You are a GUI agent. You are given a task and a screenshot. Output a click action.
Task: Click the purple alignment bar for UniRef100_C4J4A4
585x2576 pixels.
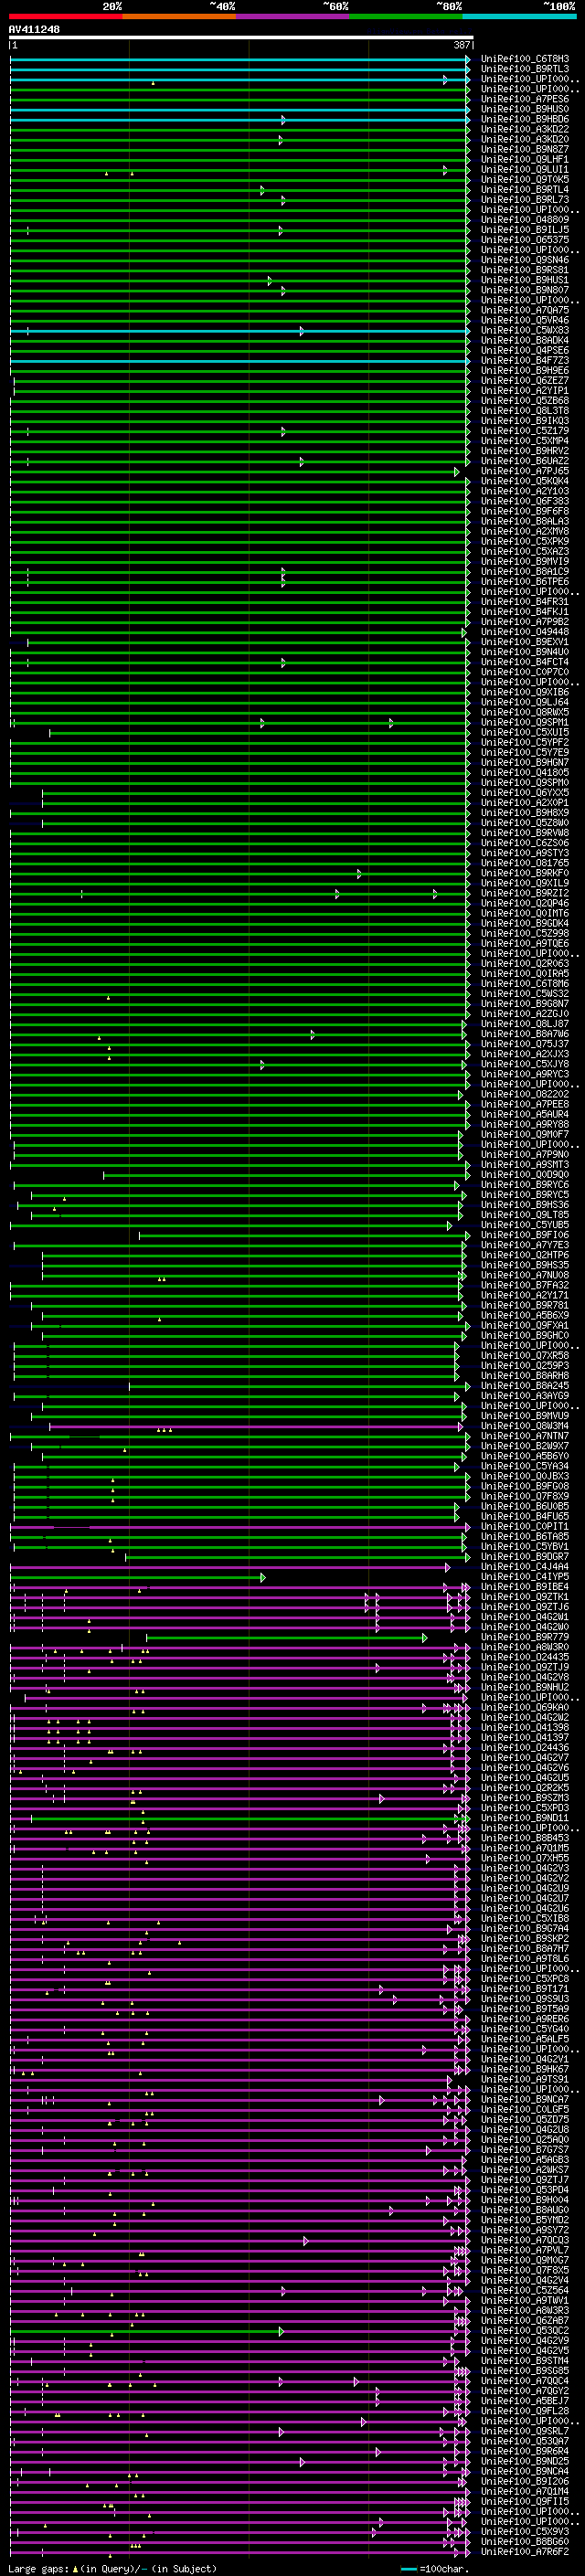pyautogui.click(x=230, y=1568)
